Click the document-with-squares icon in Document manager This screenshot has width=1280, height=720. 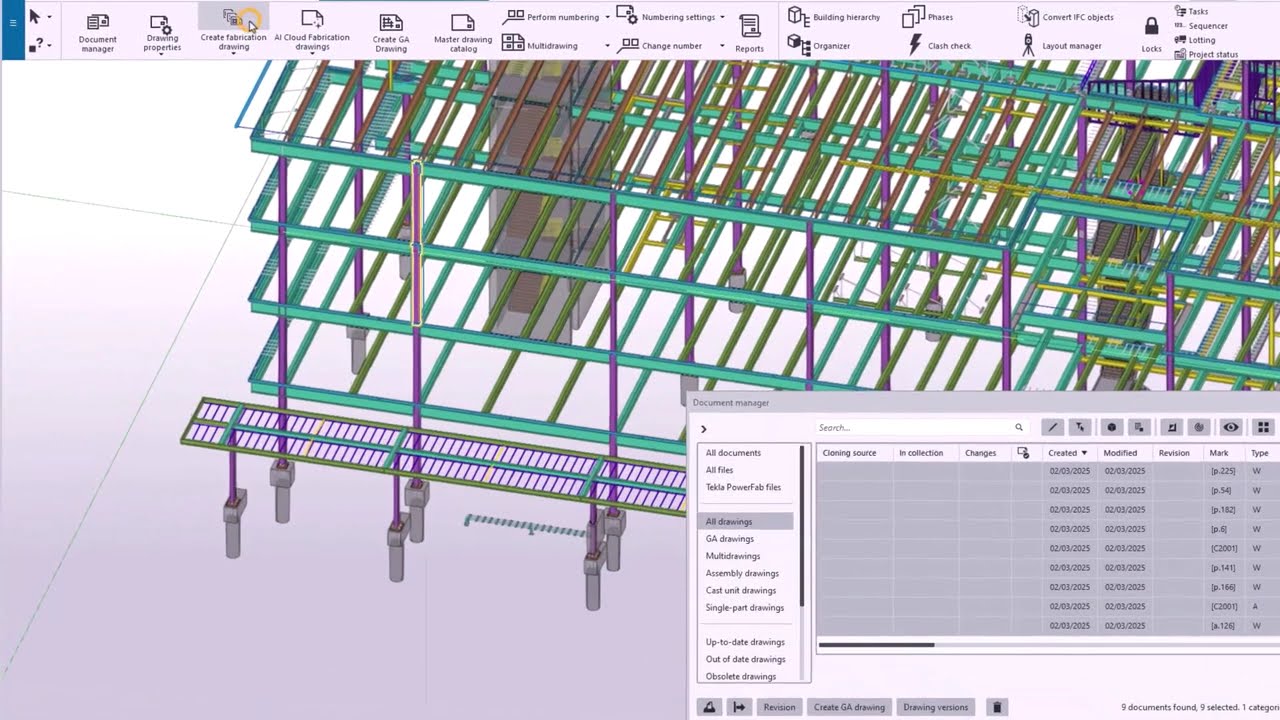point(1138,427)
